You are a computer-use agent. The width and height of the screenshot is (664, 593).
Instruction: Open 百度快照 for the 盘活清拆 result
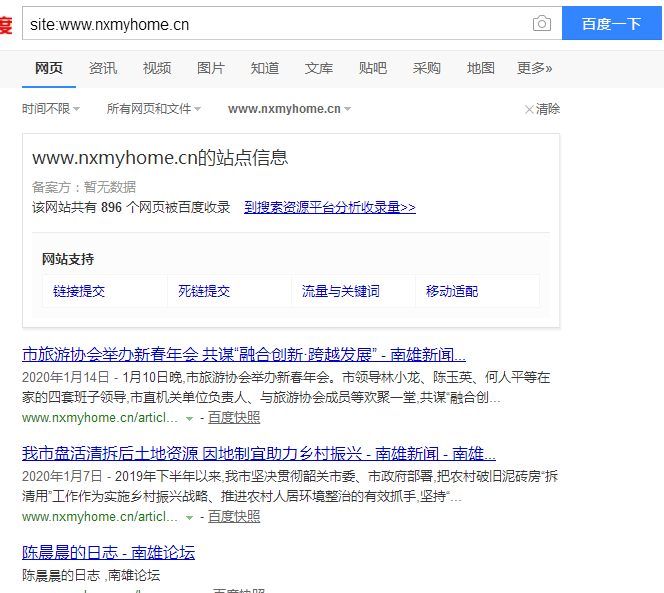pos(234,517)
